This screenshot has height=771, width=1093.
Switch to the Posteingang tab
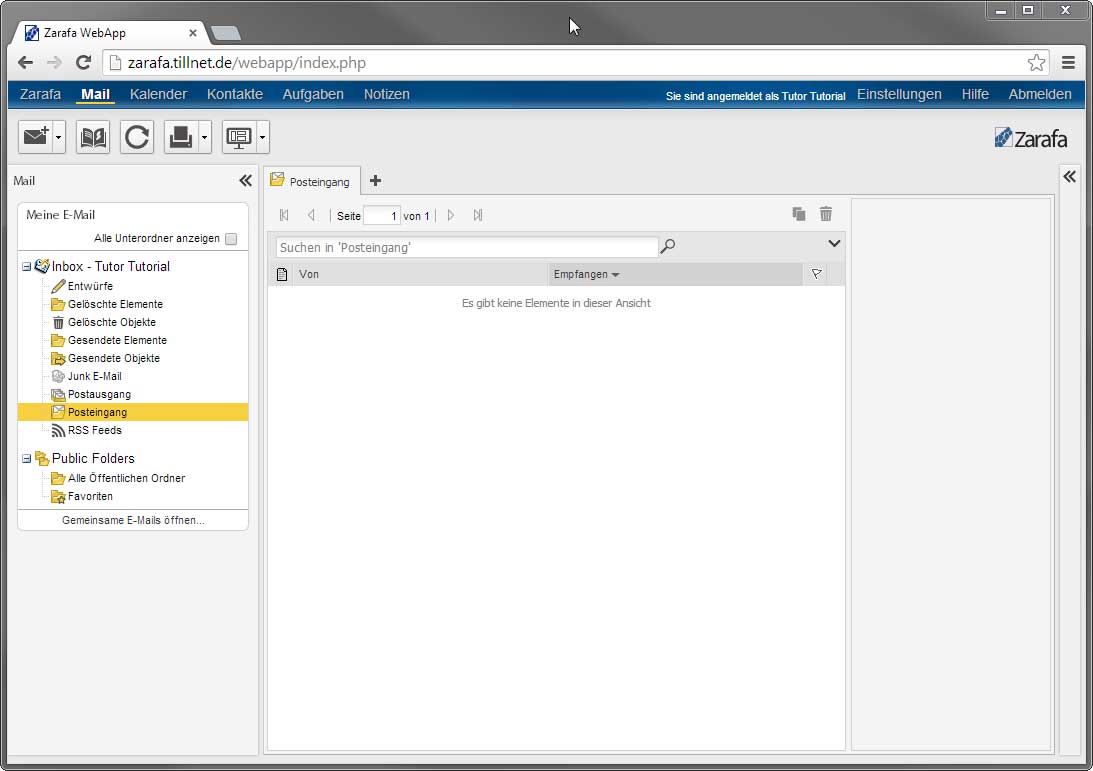click(x=312, y=181)
